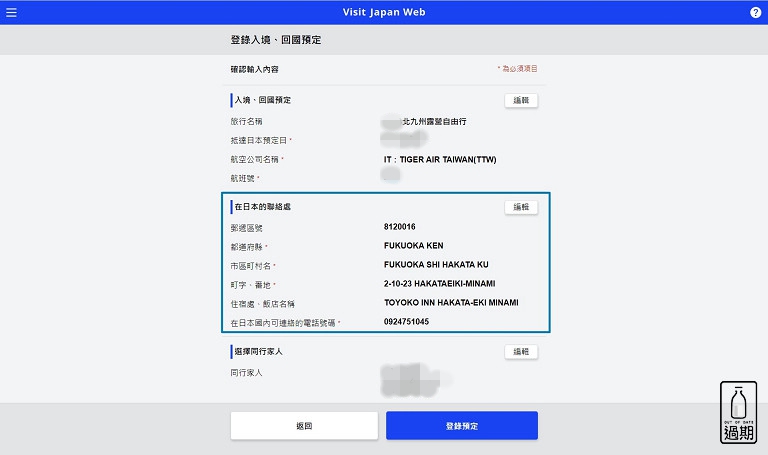This screenshot has width=768, height=455.
Task: Click the 航空公司名稱 label
Action: (x=255, y=160)
